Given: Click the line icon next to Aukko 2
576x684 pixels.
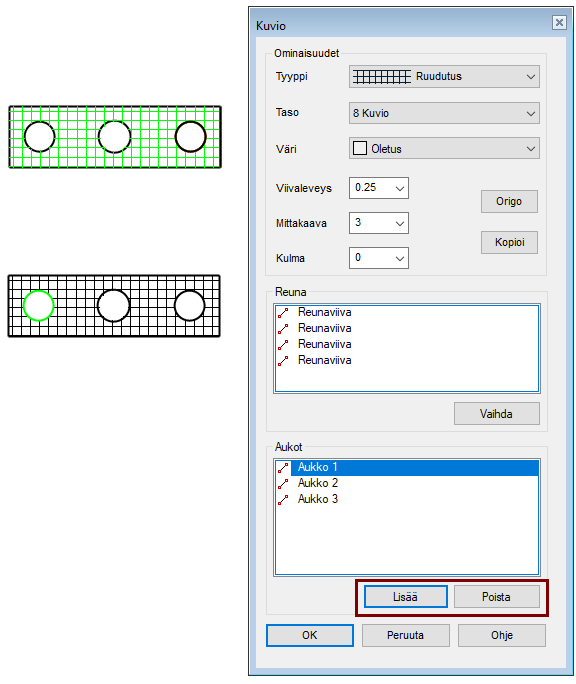Looking at the screenshot, I should [283, 484].
